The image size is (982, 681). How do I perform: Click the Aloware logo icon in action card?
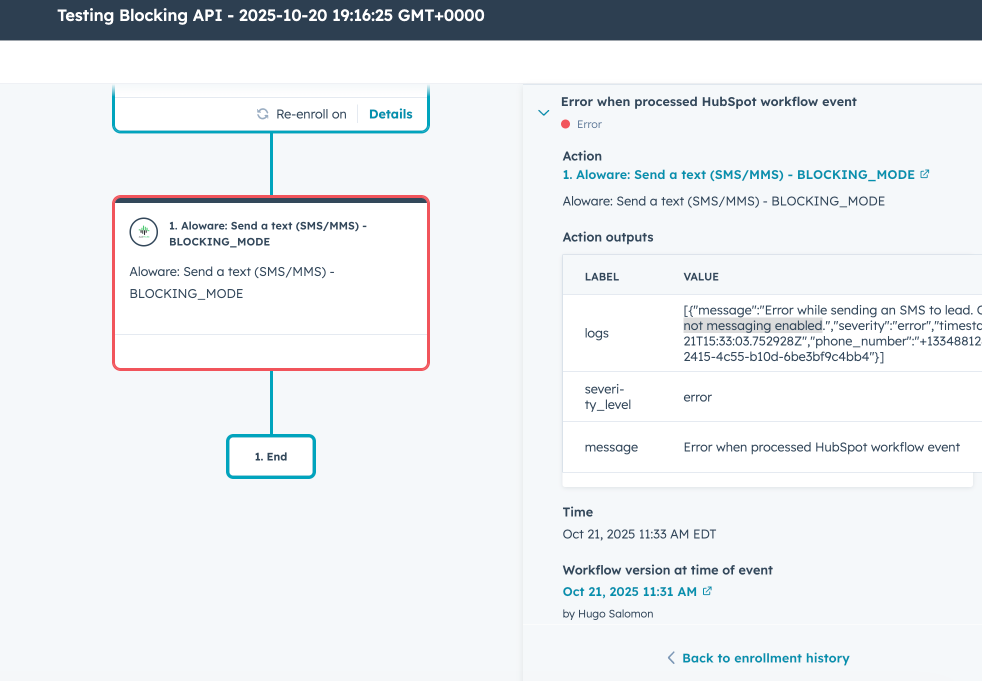point(143,232)
